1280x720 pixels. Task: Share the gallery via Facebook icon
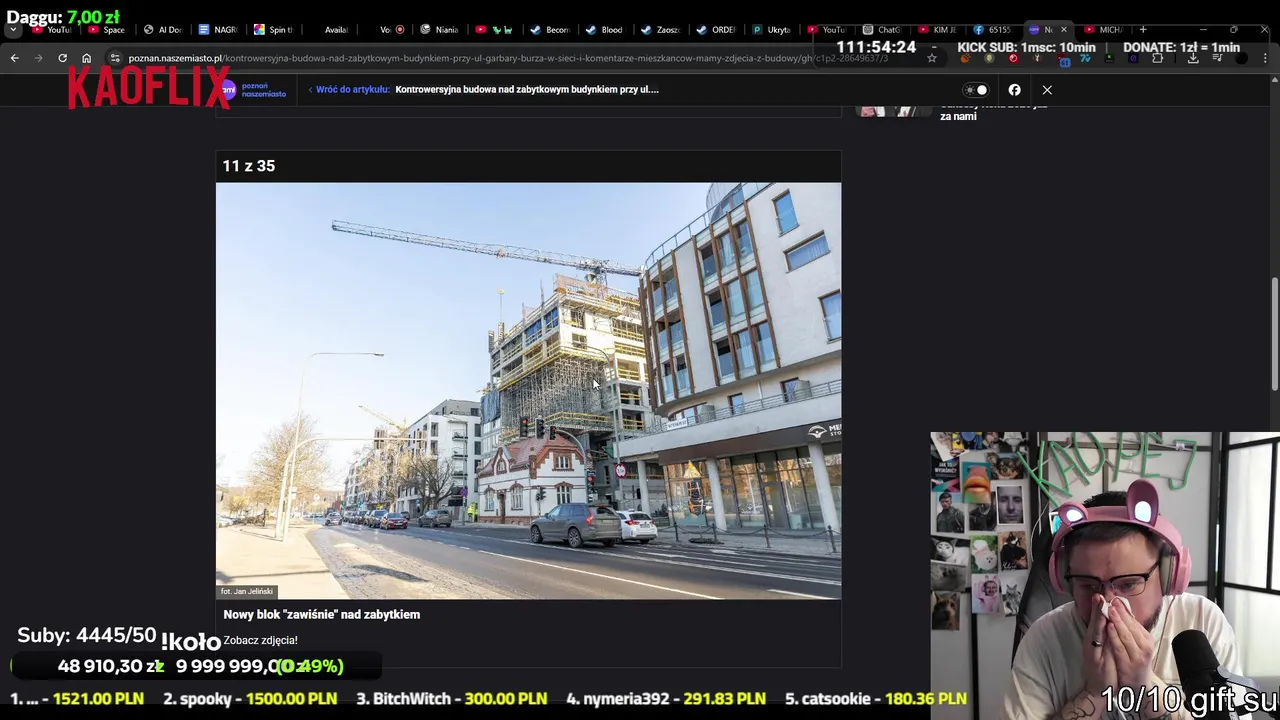pyautogui.click(x=1014, y=90)
